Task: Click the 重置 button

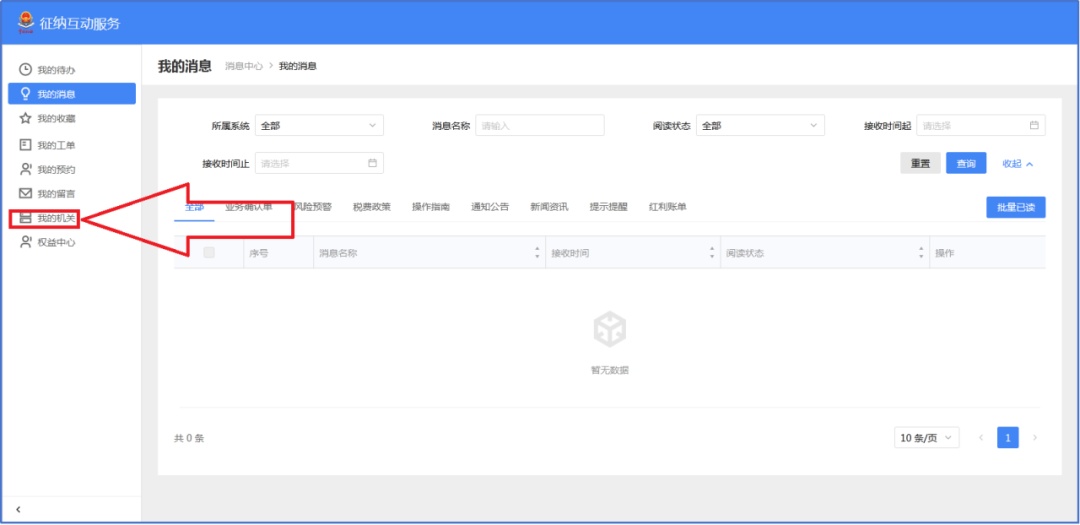Action: [x=920, y=164]
